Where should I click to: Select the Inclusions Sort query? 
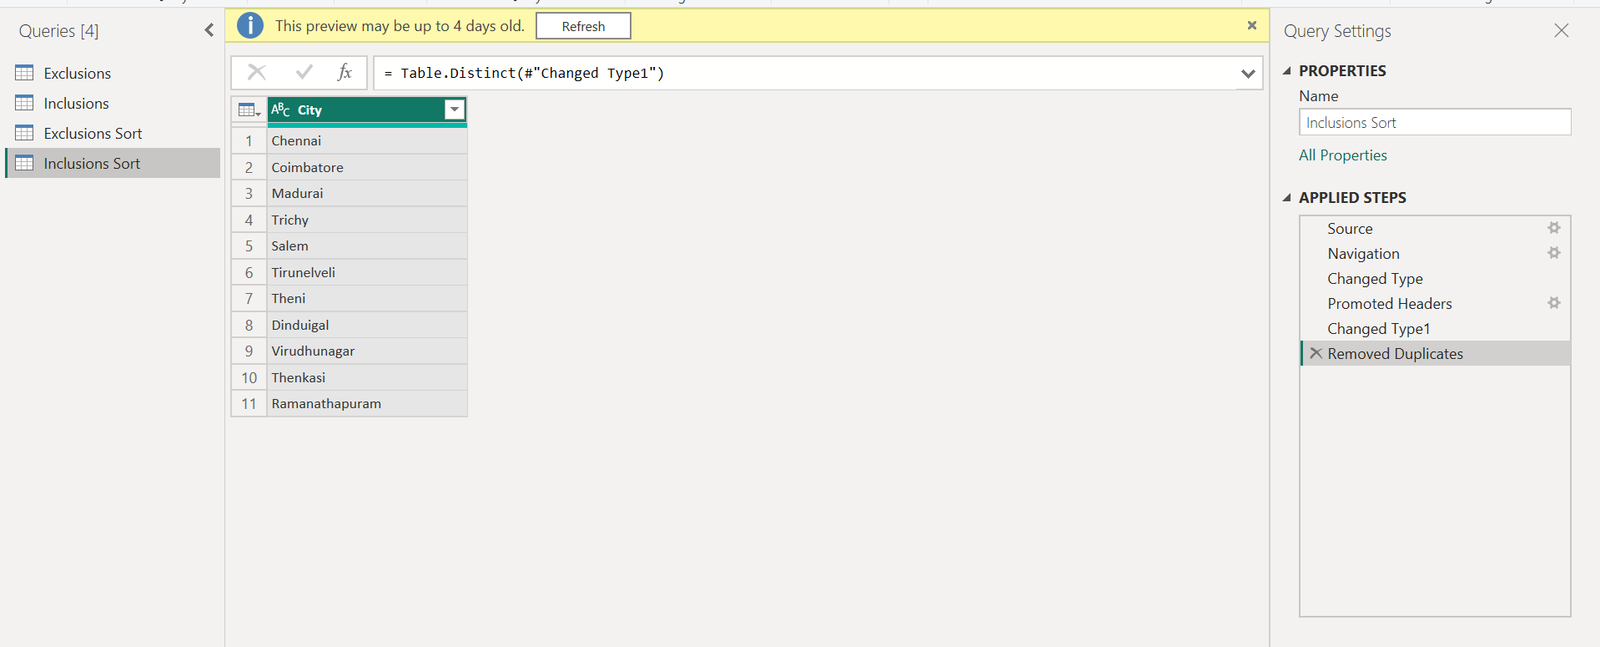112,163
